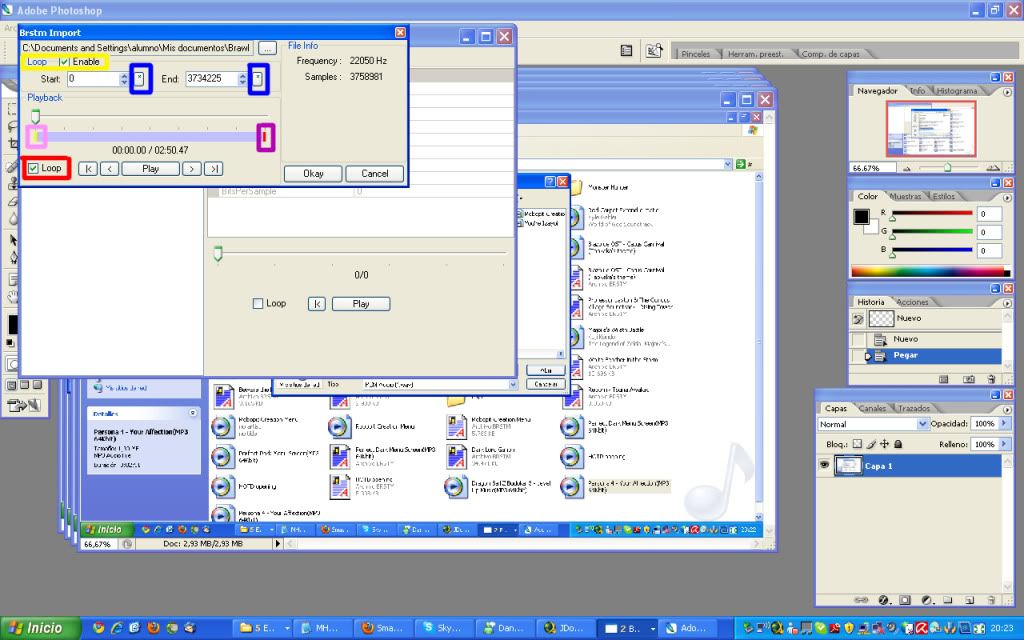Viewport: 1024px width, 640px height.
Task: Open Opacidad slider arrow in Capas panel
Action: coord(1004,424)
